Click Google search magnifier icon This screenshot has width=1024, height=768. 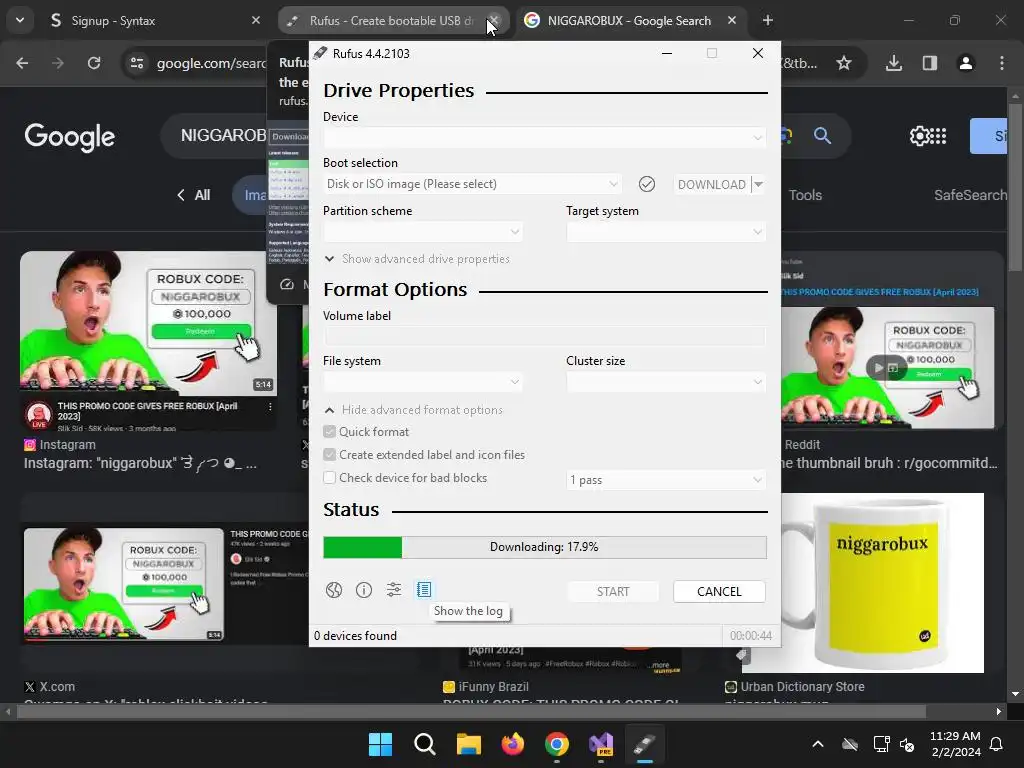click(x=822, y=136)
